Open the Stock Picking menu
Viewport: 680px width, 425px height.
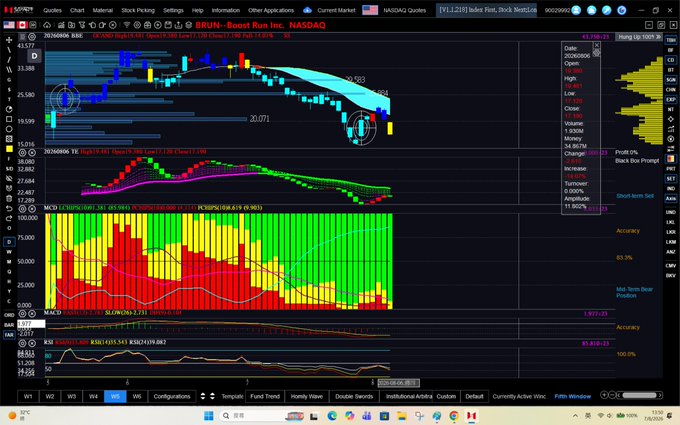pyautogui.click(x=138, y=10)
